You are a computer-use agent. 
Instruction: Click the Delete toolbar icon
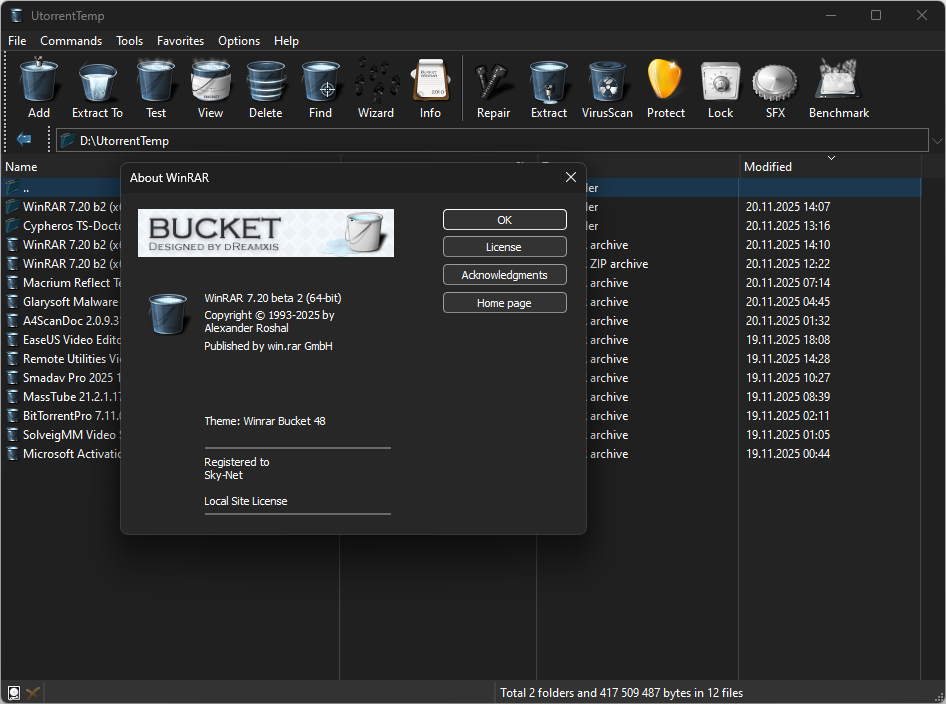(265, 87)
